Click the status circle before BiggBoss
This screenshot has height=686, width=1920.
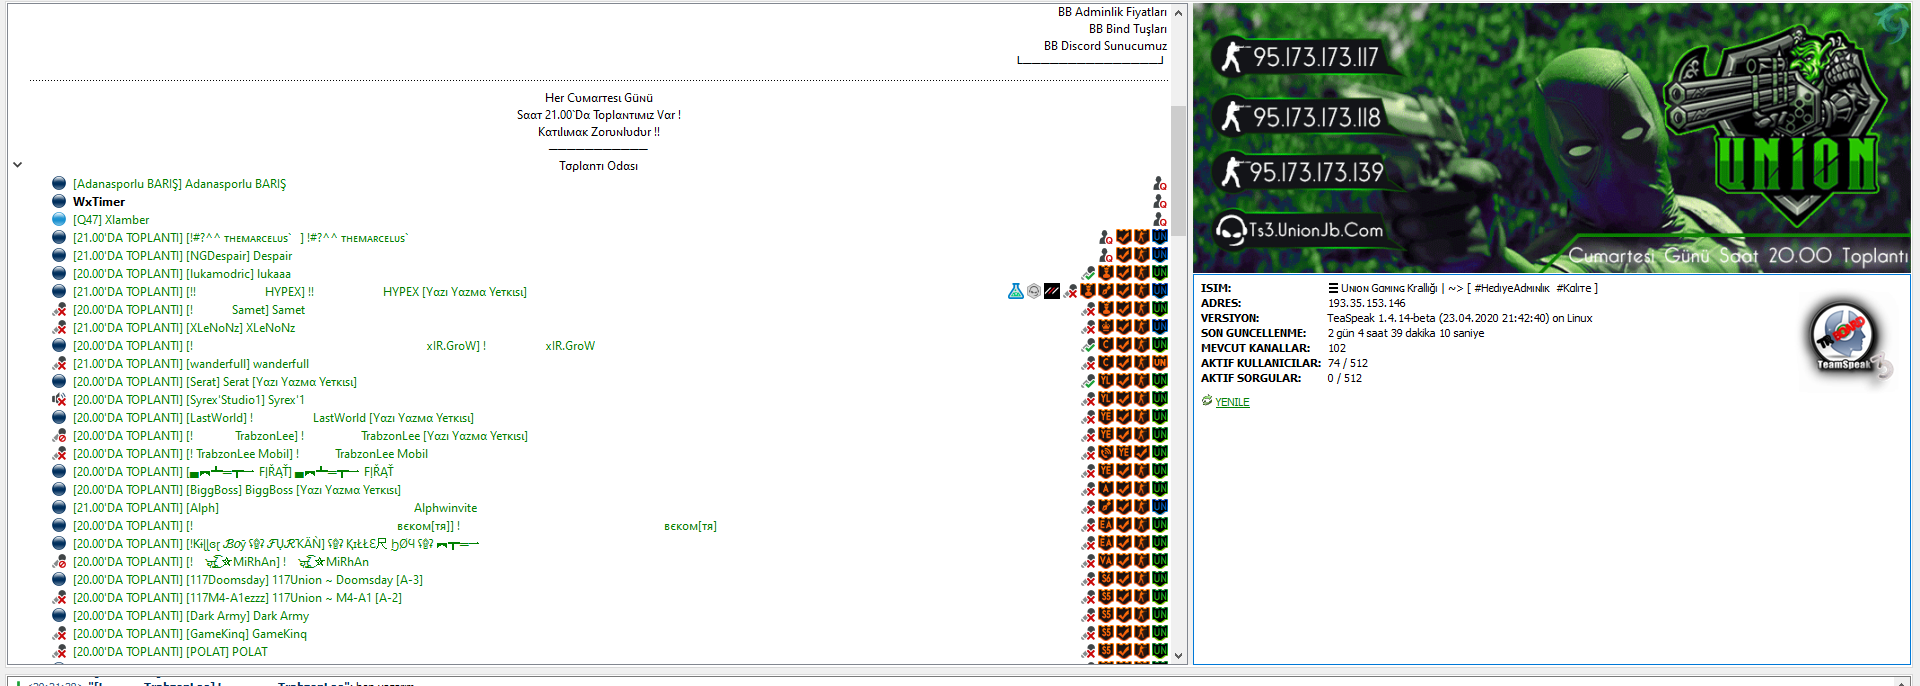coord(59,490)
